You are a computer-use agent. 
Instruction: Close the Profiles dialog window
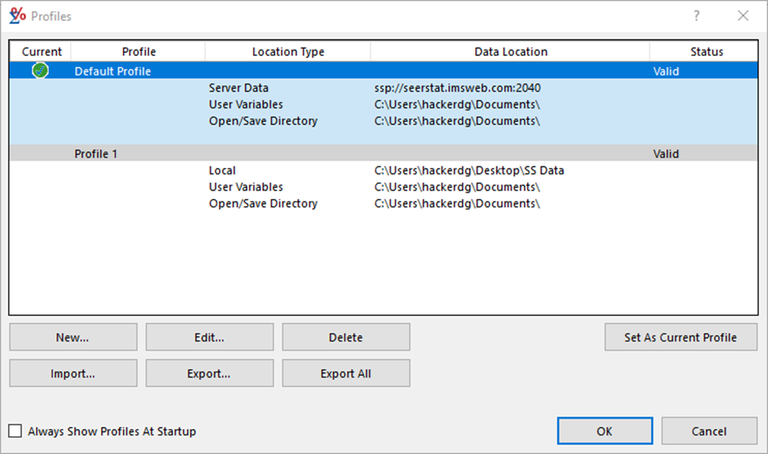(x=742, y=16)
